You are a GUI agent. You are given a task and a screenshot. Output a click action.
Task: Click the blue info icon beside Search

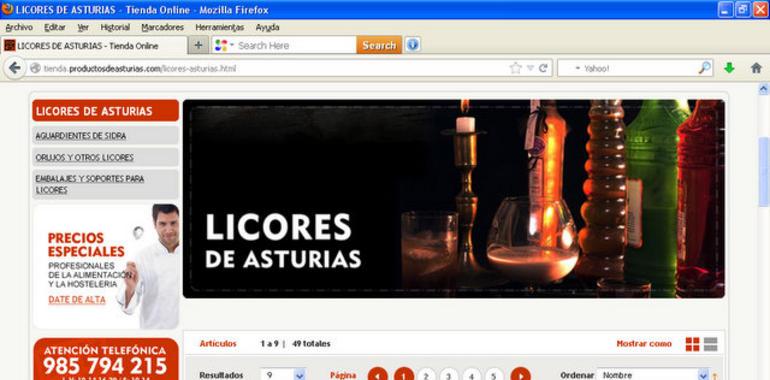click(412, 45)
